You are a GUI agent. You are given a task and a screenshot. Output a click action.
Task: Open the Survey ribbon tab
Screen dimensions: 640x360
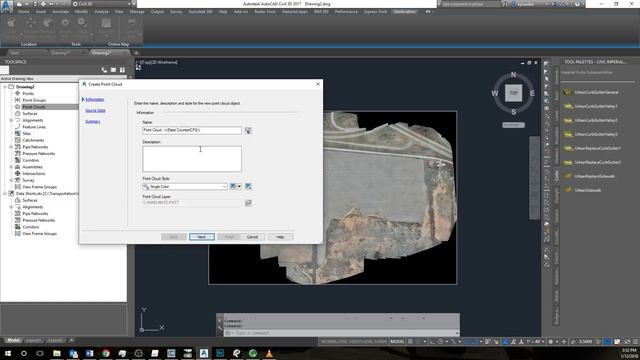(176, 12)
